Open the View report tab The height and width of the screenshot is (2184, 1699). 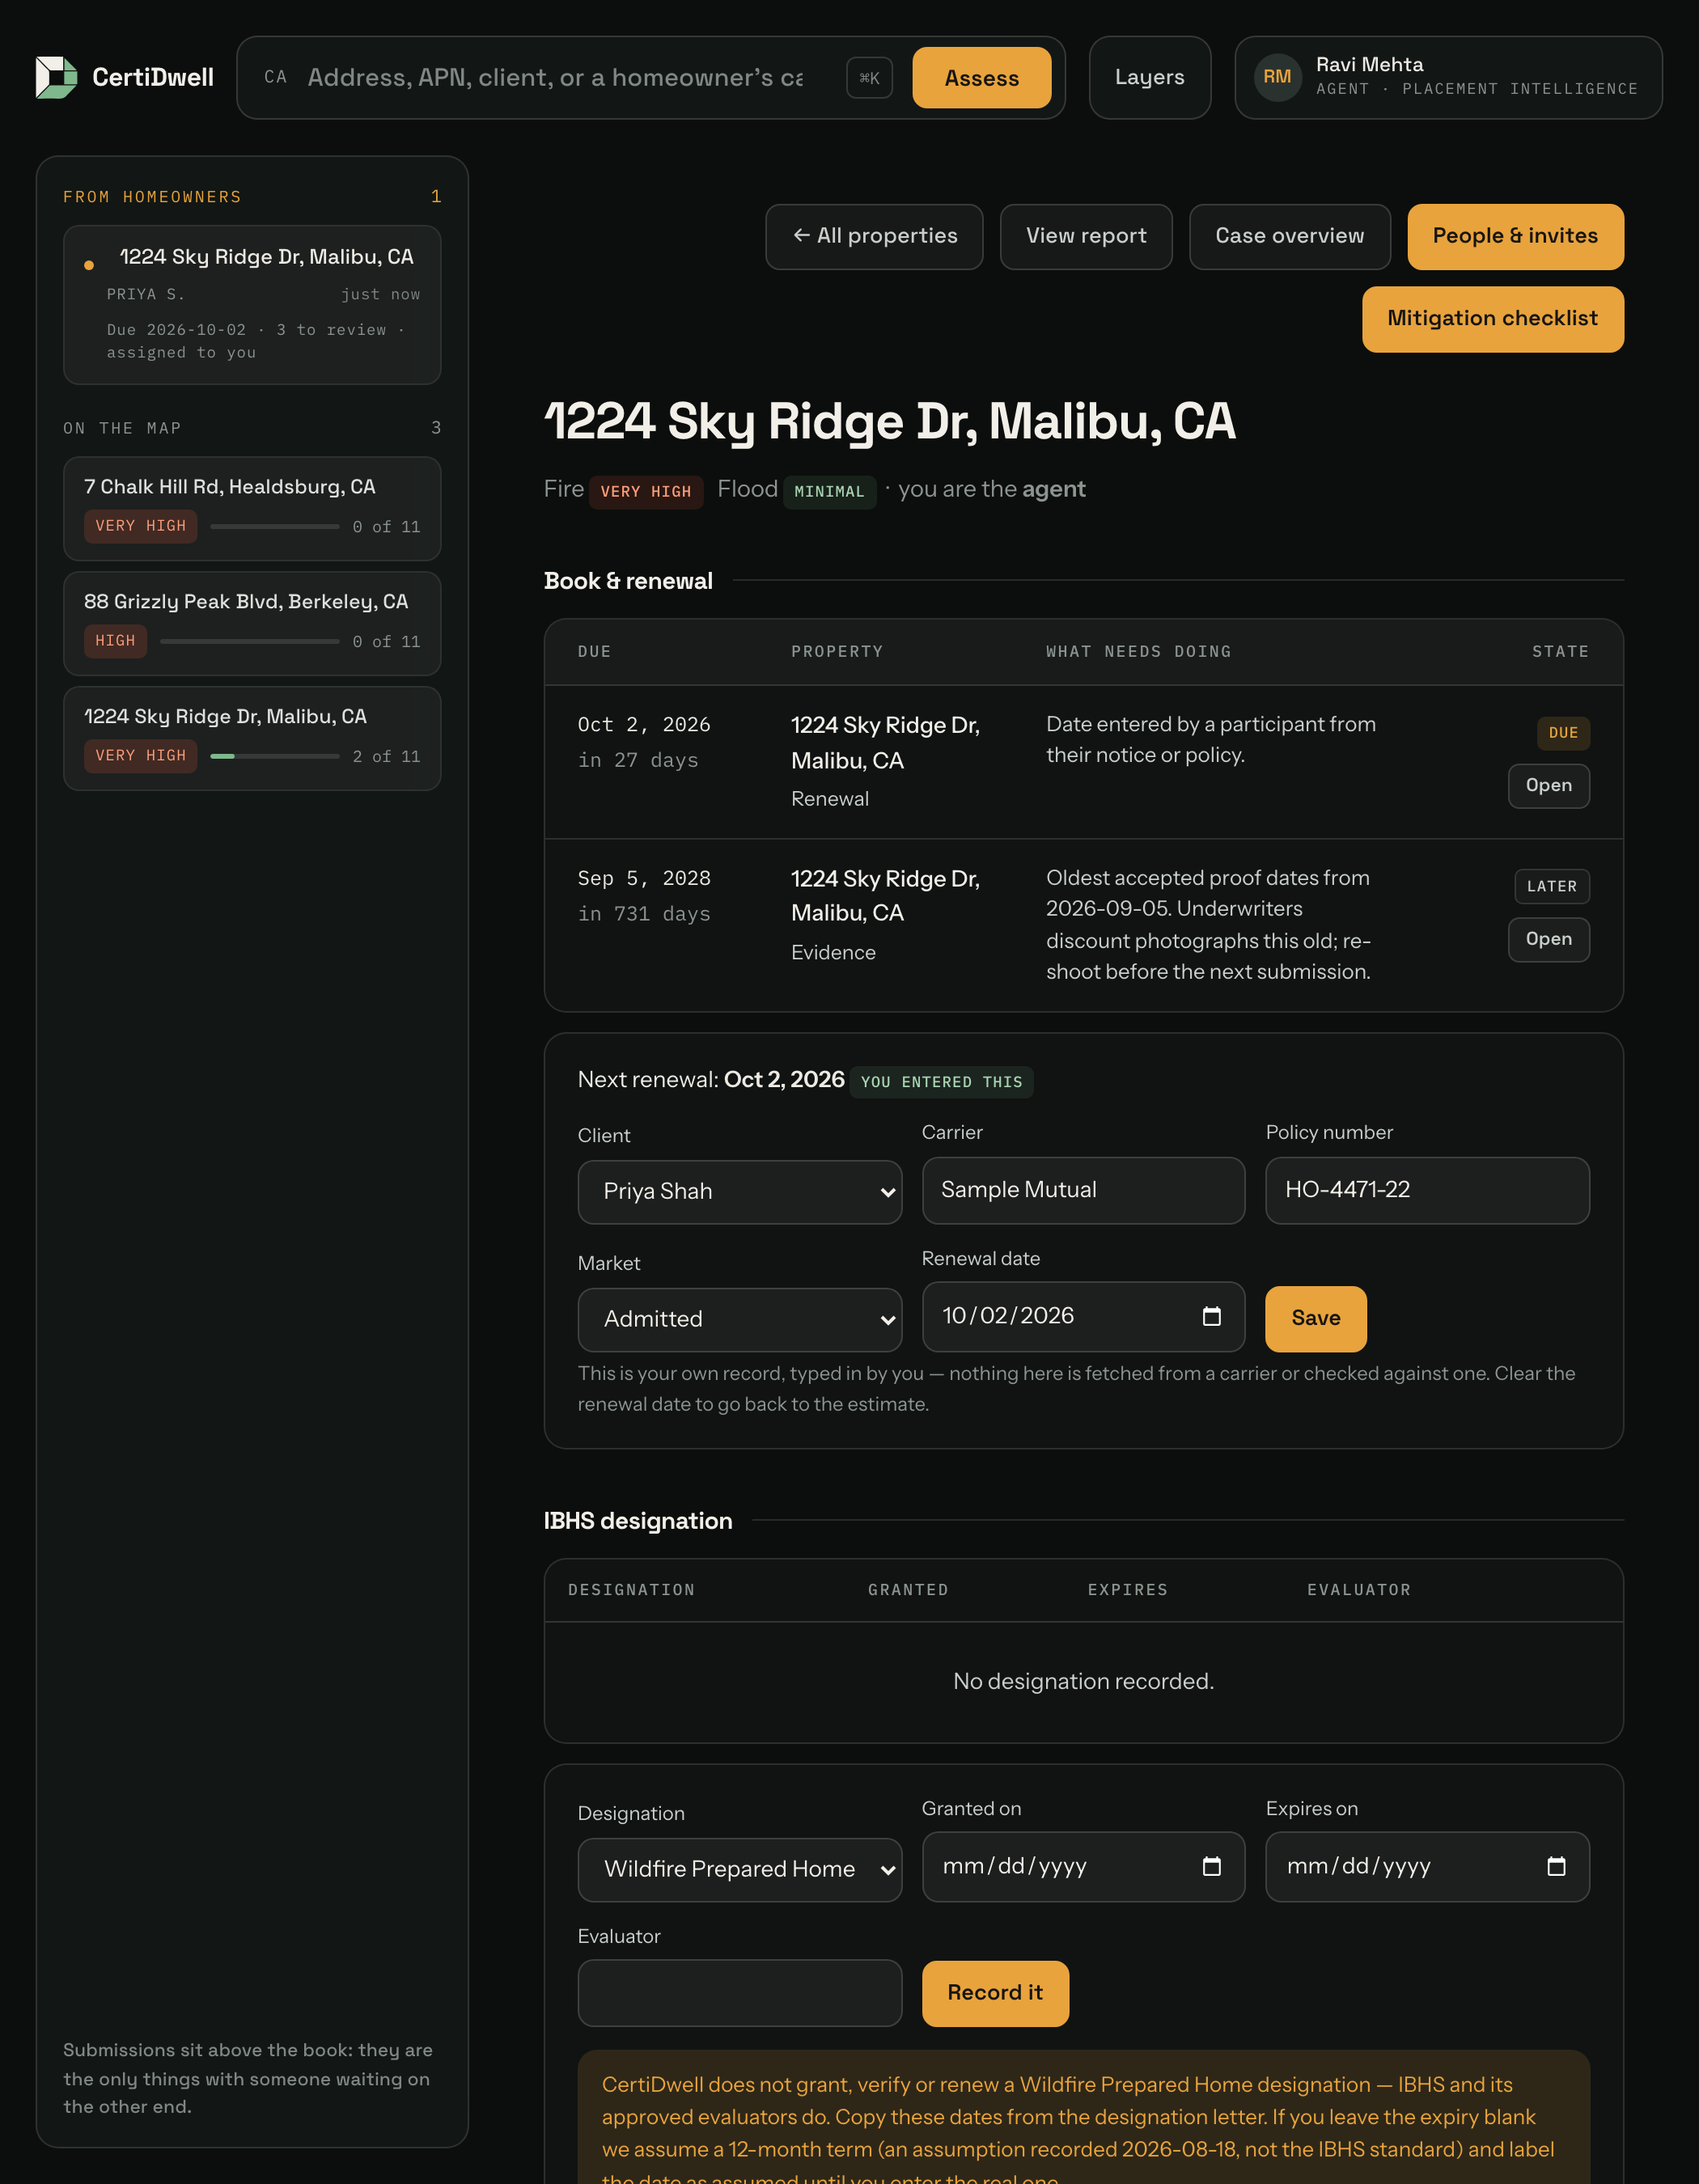click(1086, 236)
